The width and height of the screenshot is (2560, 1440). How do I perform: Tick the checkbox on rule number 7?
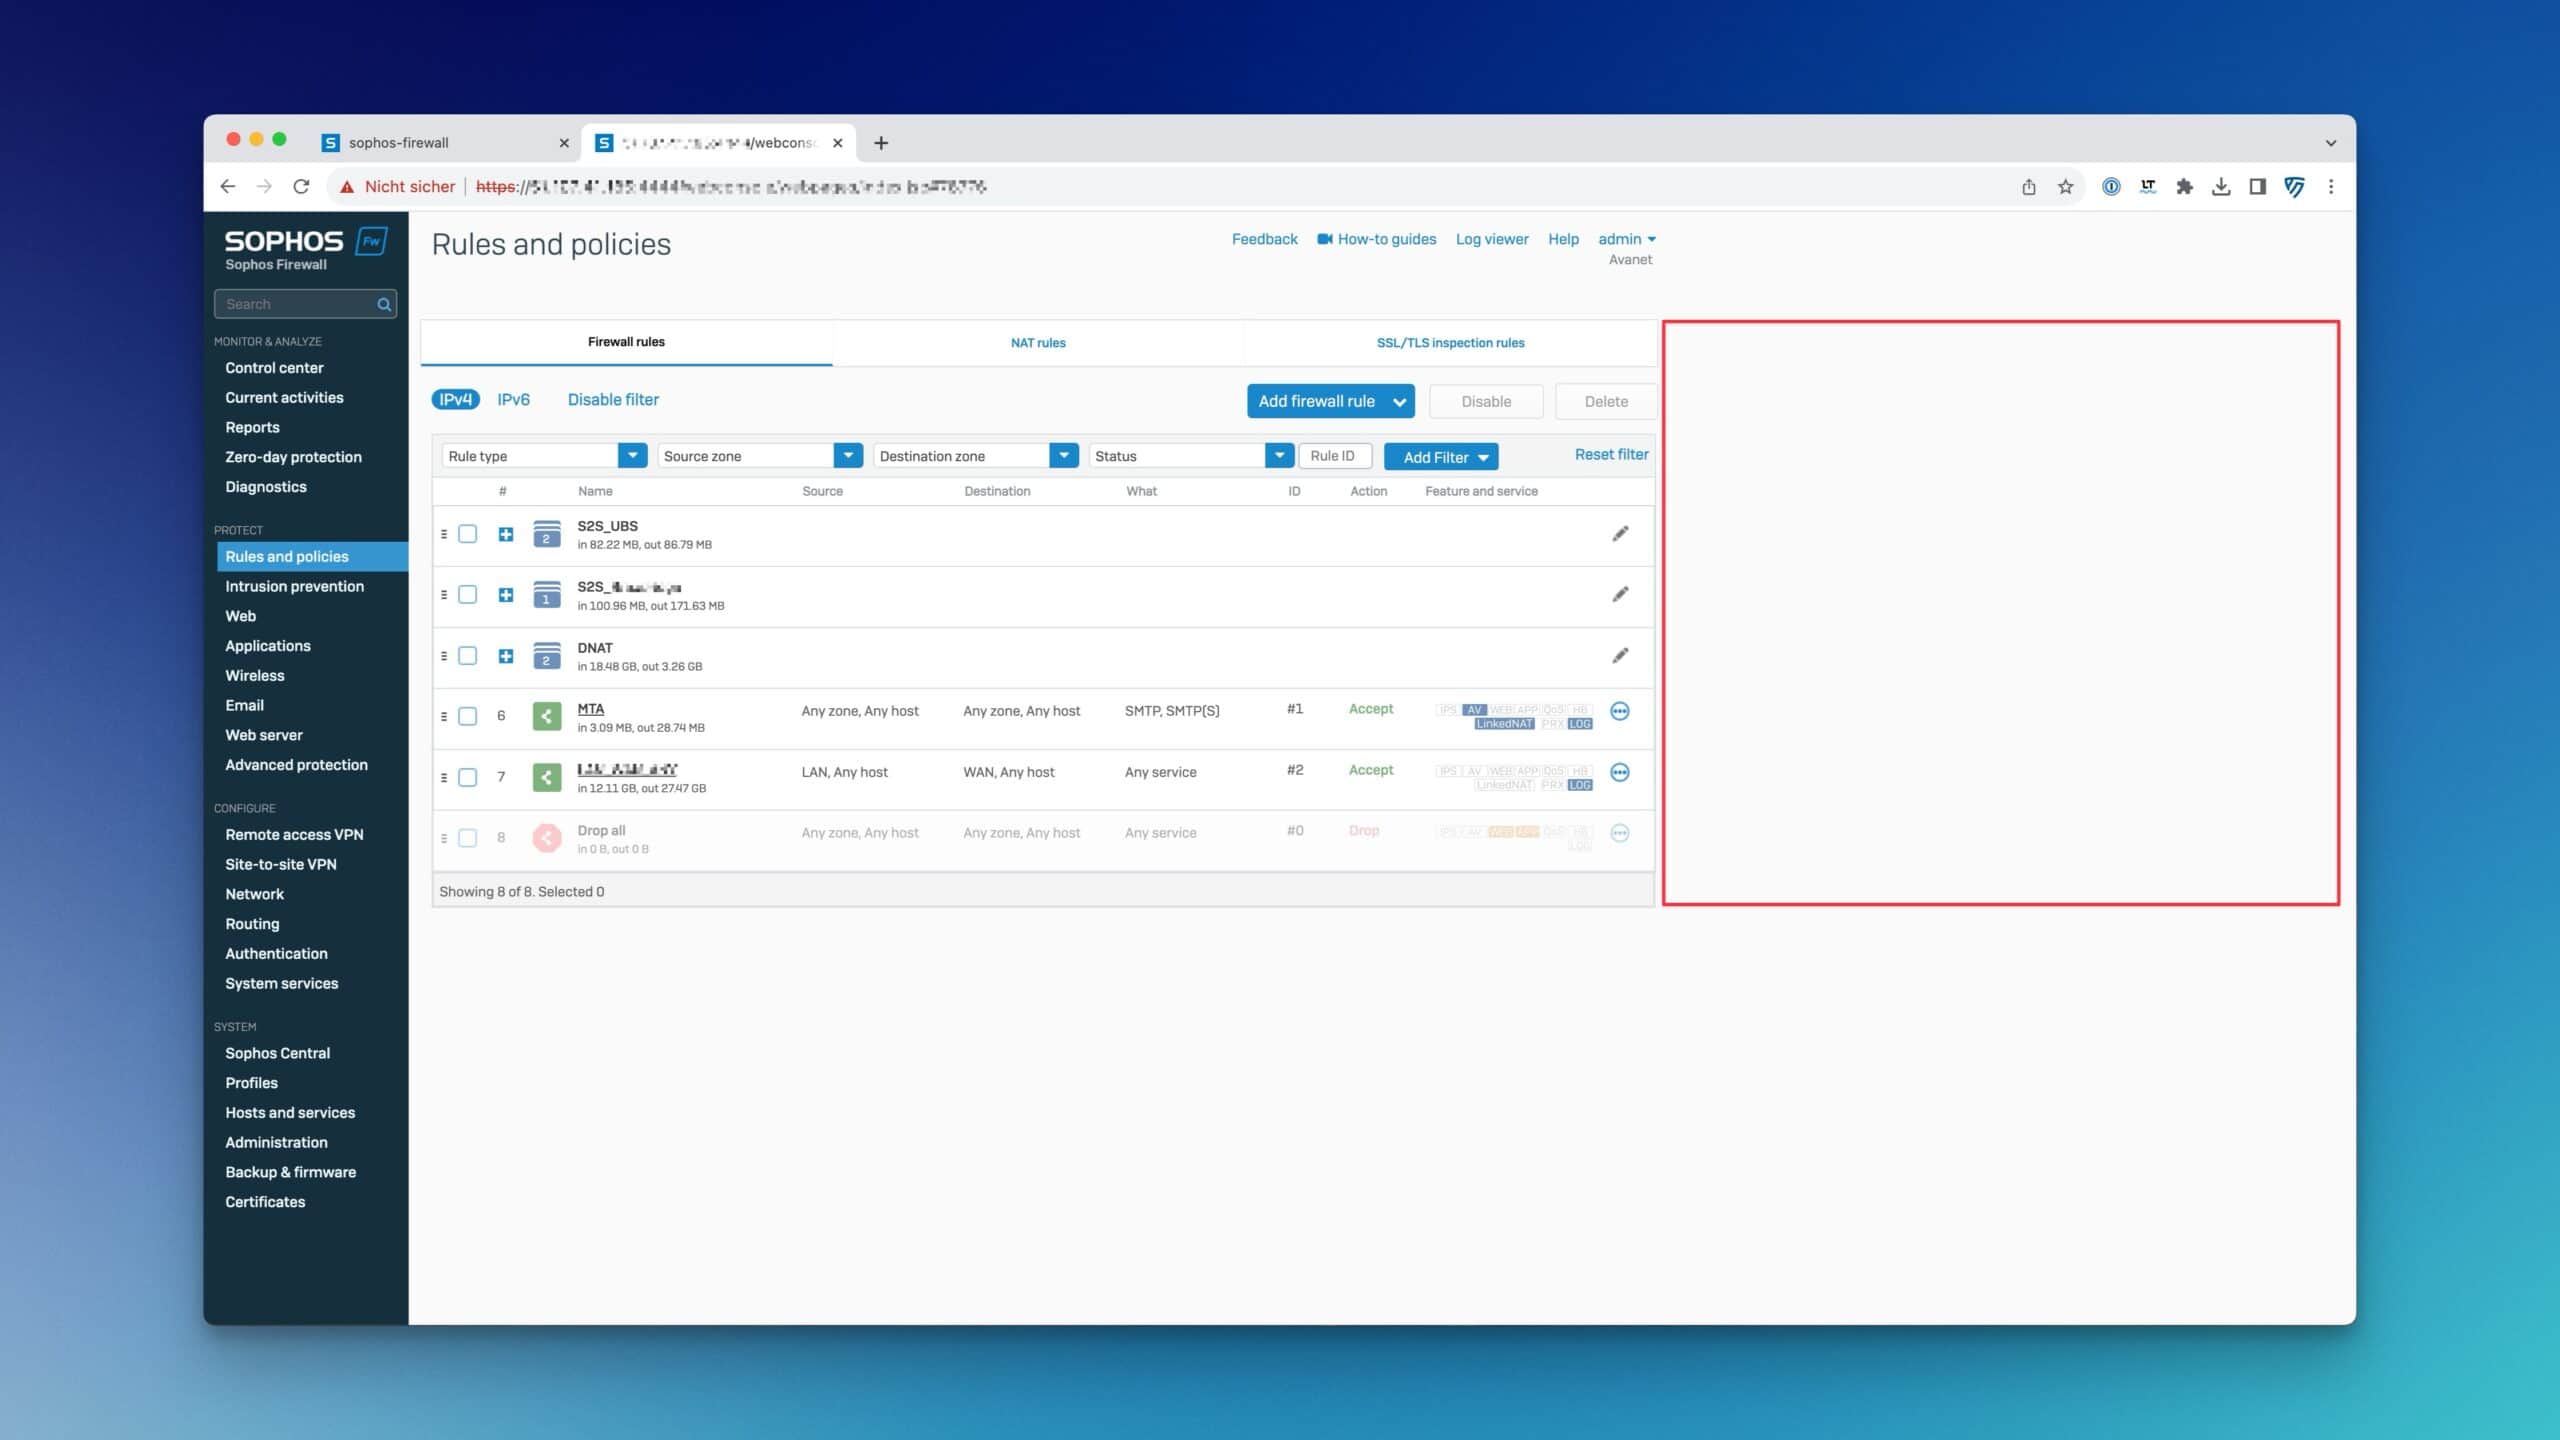467,776
